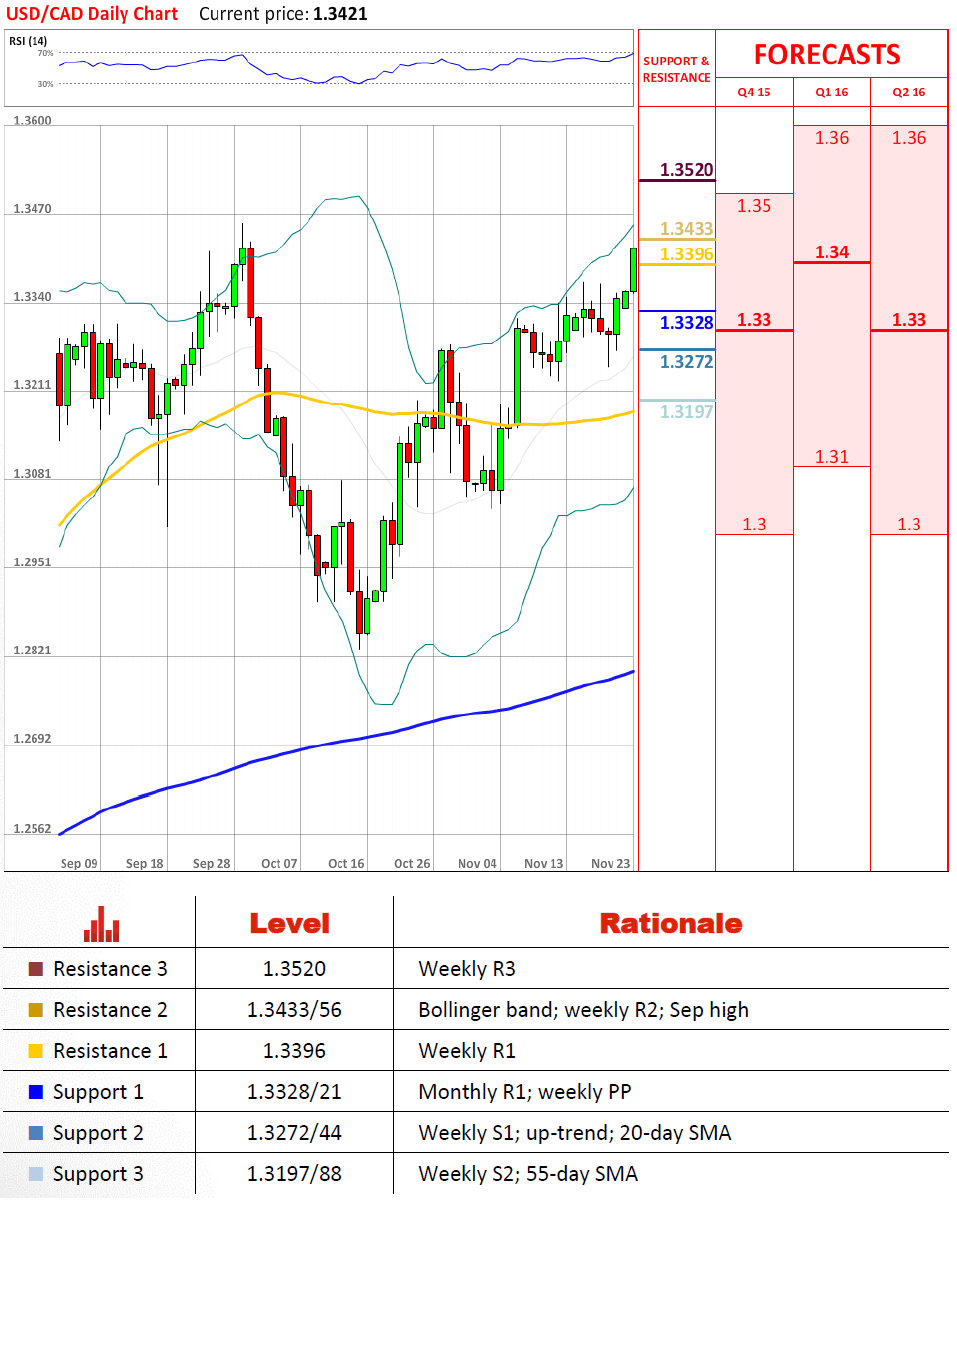Click the 1.2692 price axis label
Image resolution: width=957 pixels, height=1368 pixels.
pos(32,739)
